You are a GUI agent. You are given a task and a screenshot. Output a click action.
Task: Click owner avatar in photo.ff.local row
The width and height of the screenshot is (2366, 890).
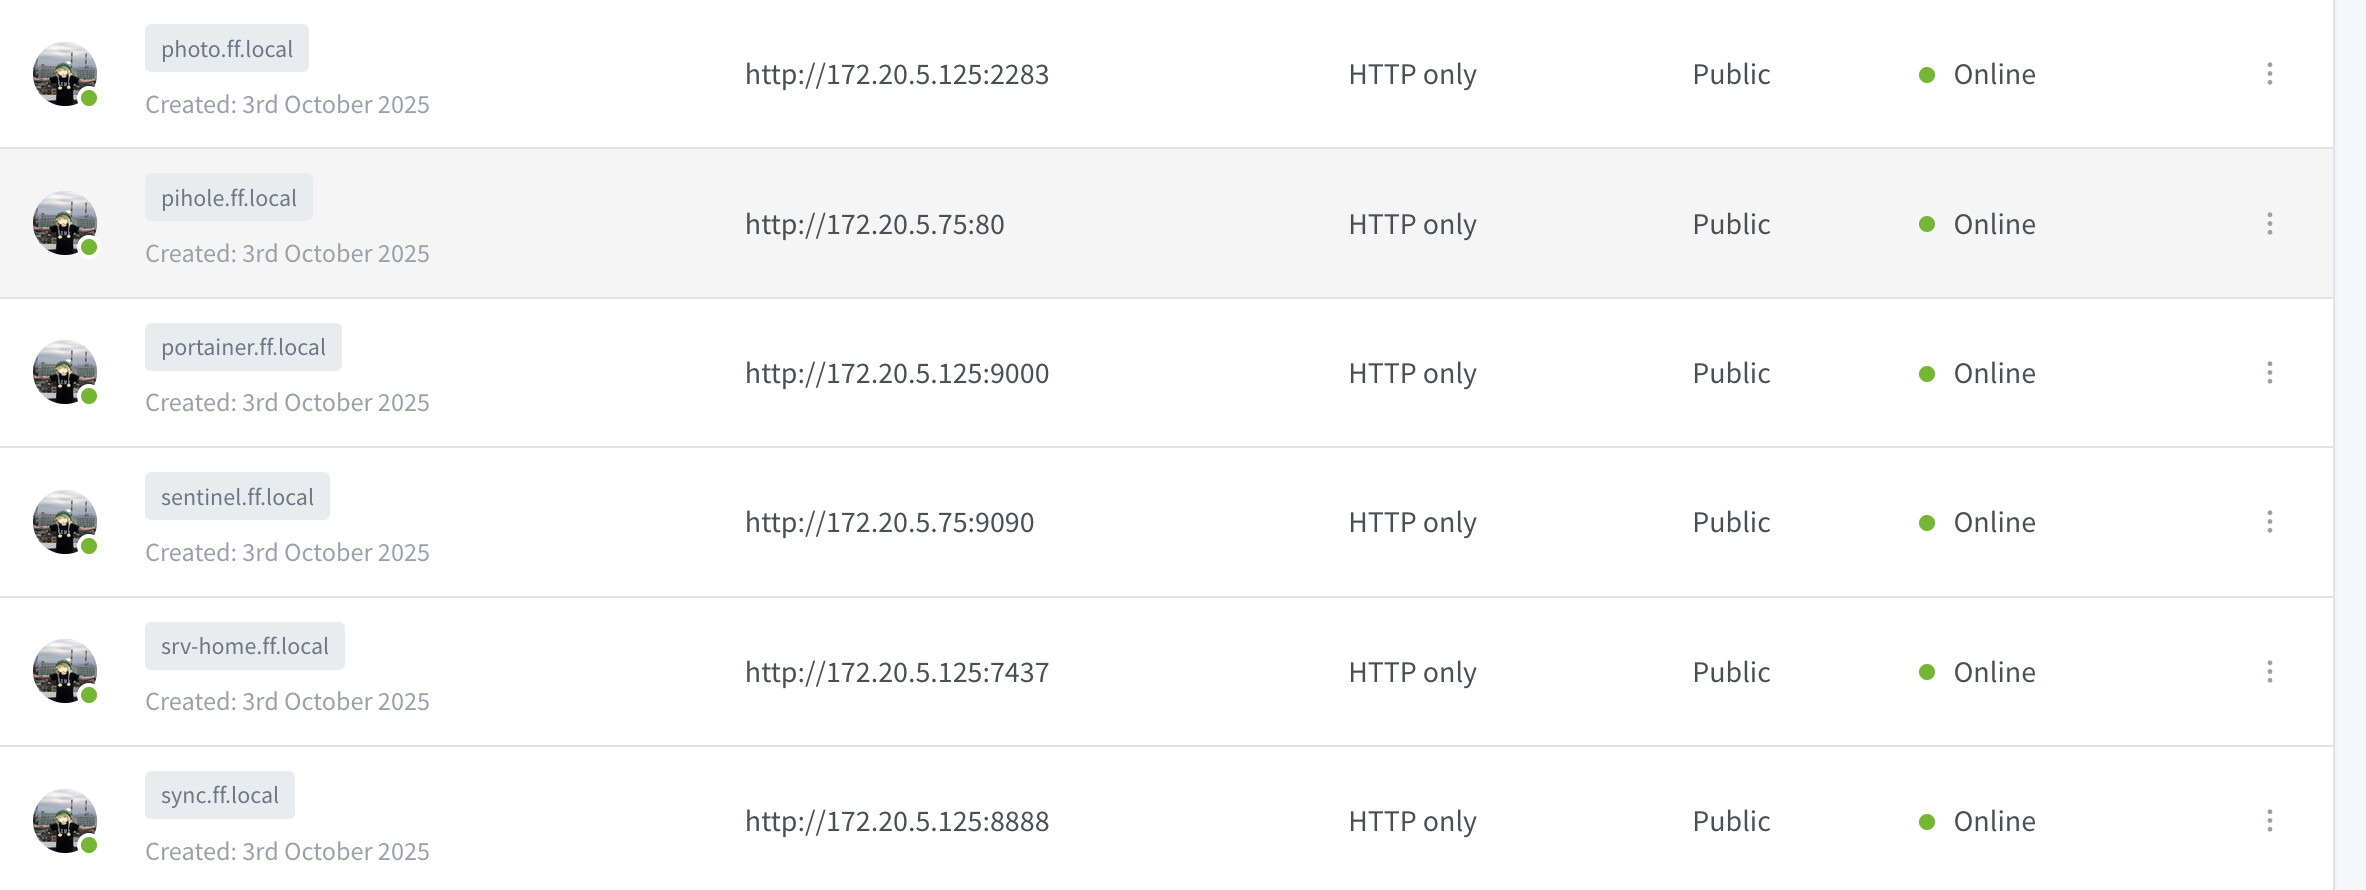tap(65, 74)
